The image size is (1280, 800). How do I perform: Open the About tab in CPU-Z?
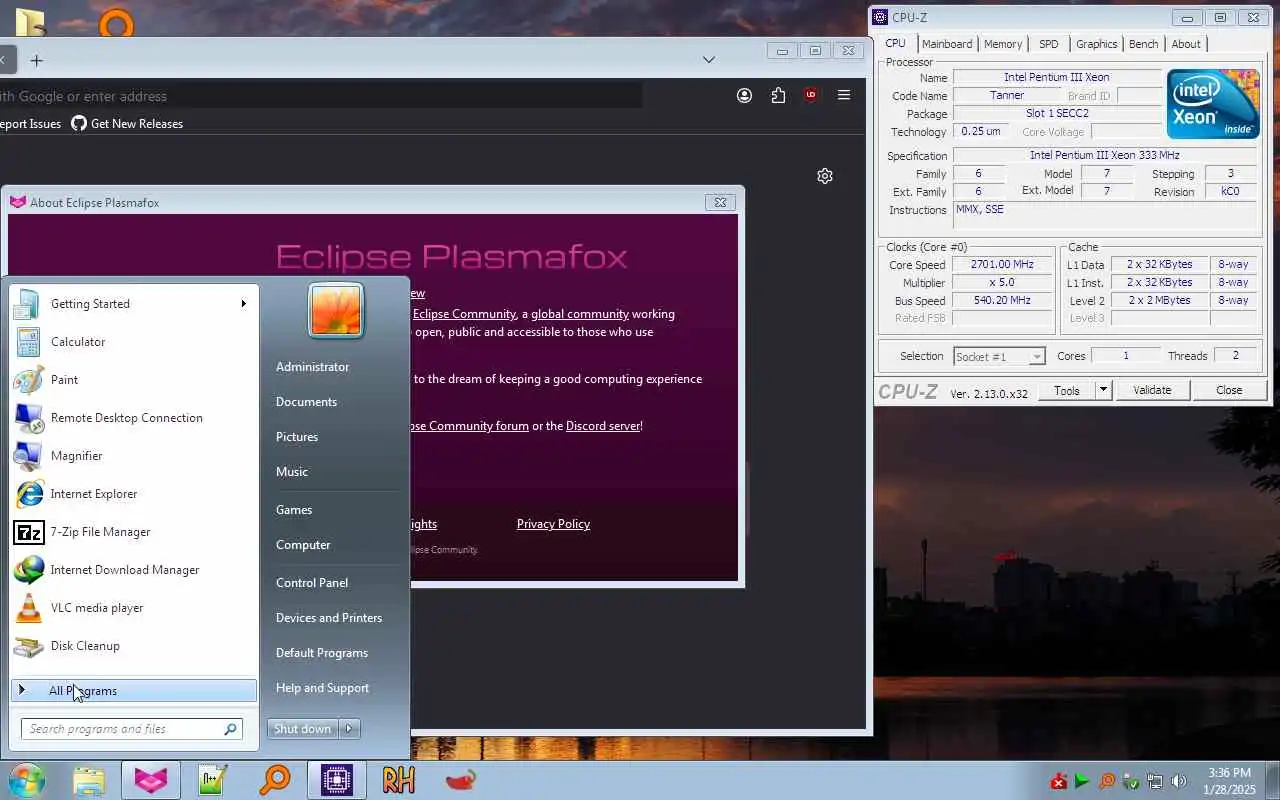point(1186,44)
